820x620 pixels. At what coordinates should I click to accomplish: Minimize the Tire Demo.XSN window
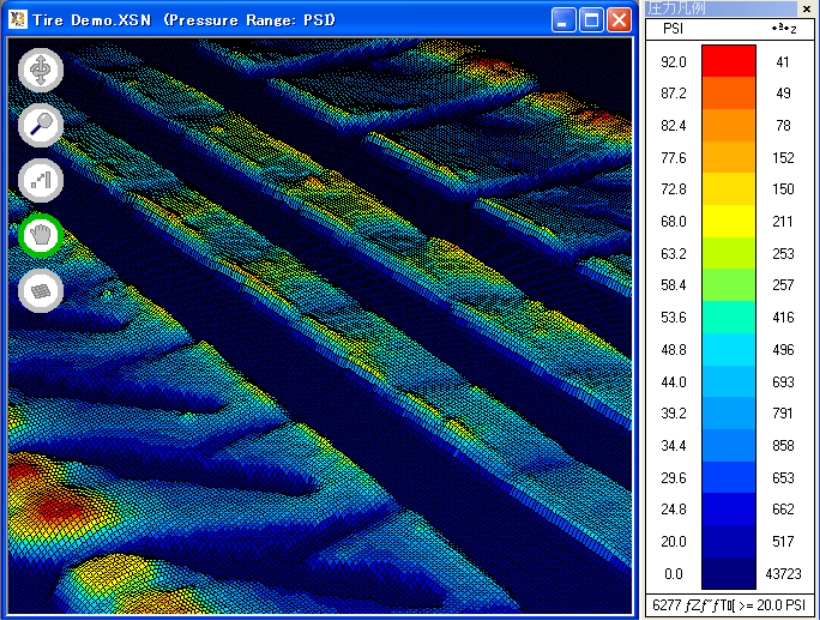click(564, 20)
